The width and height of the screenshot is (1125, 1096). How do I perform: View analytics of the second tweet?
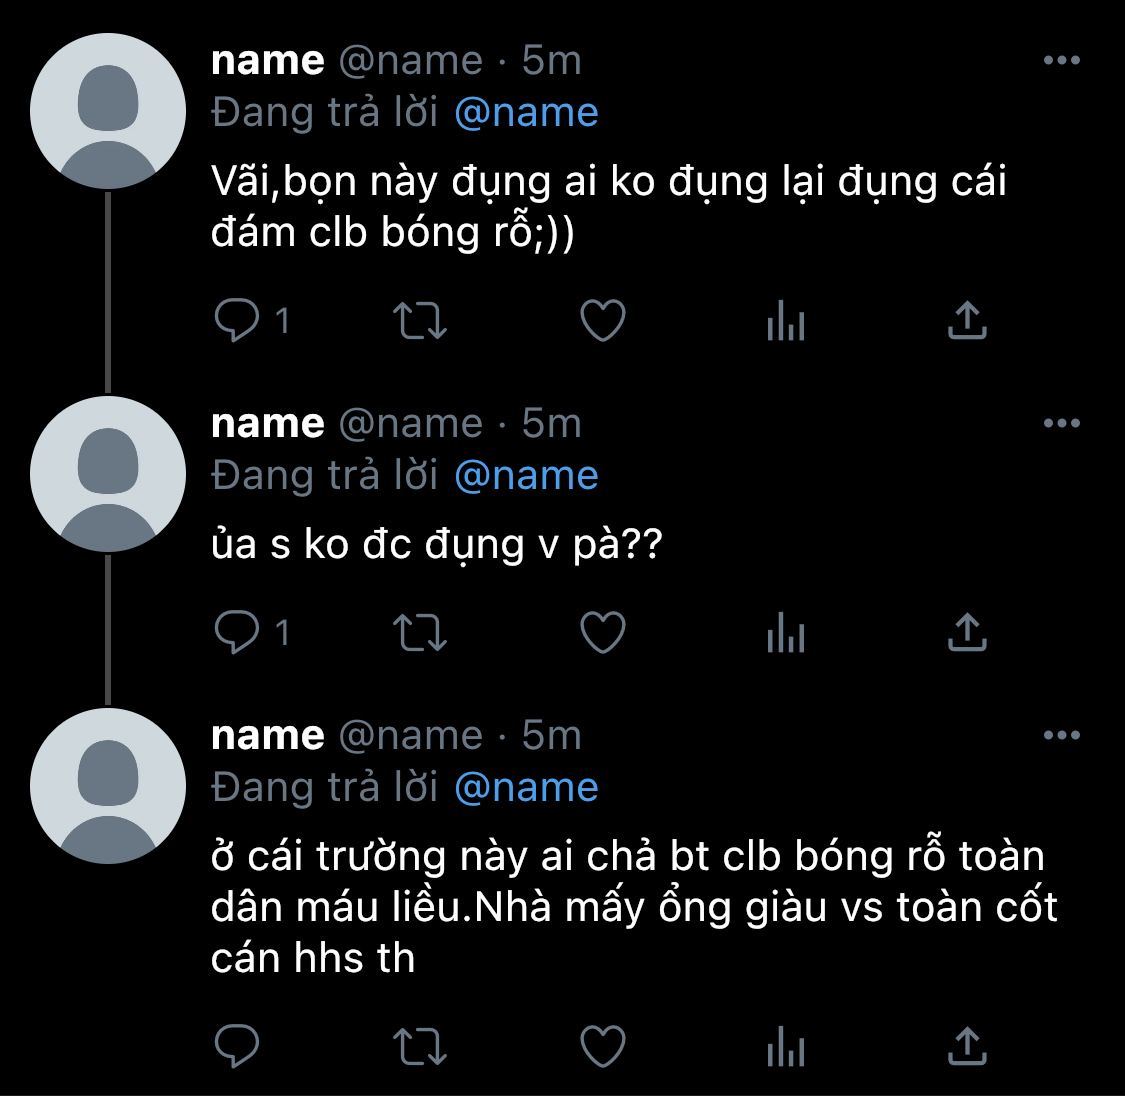click(786, 633)
